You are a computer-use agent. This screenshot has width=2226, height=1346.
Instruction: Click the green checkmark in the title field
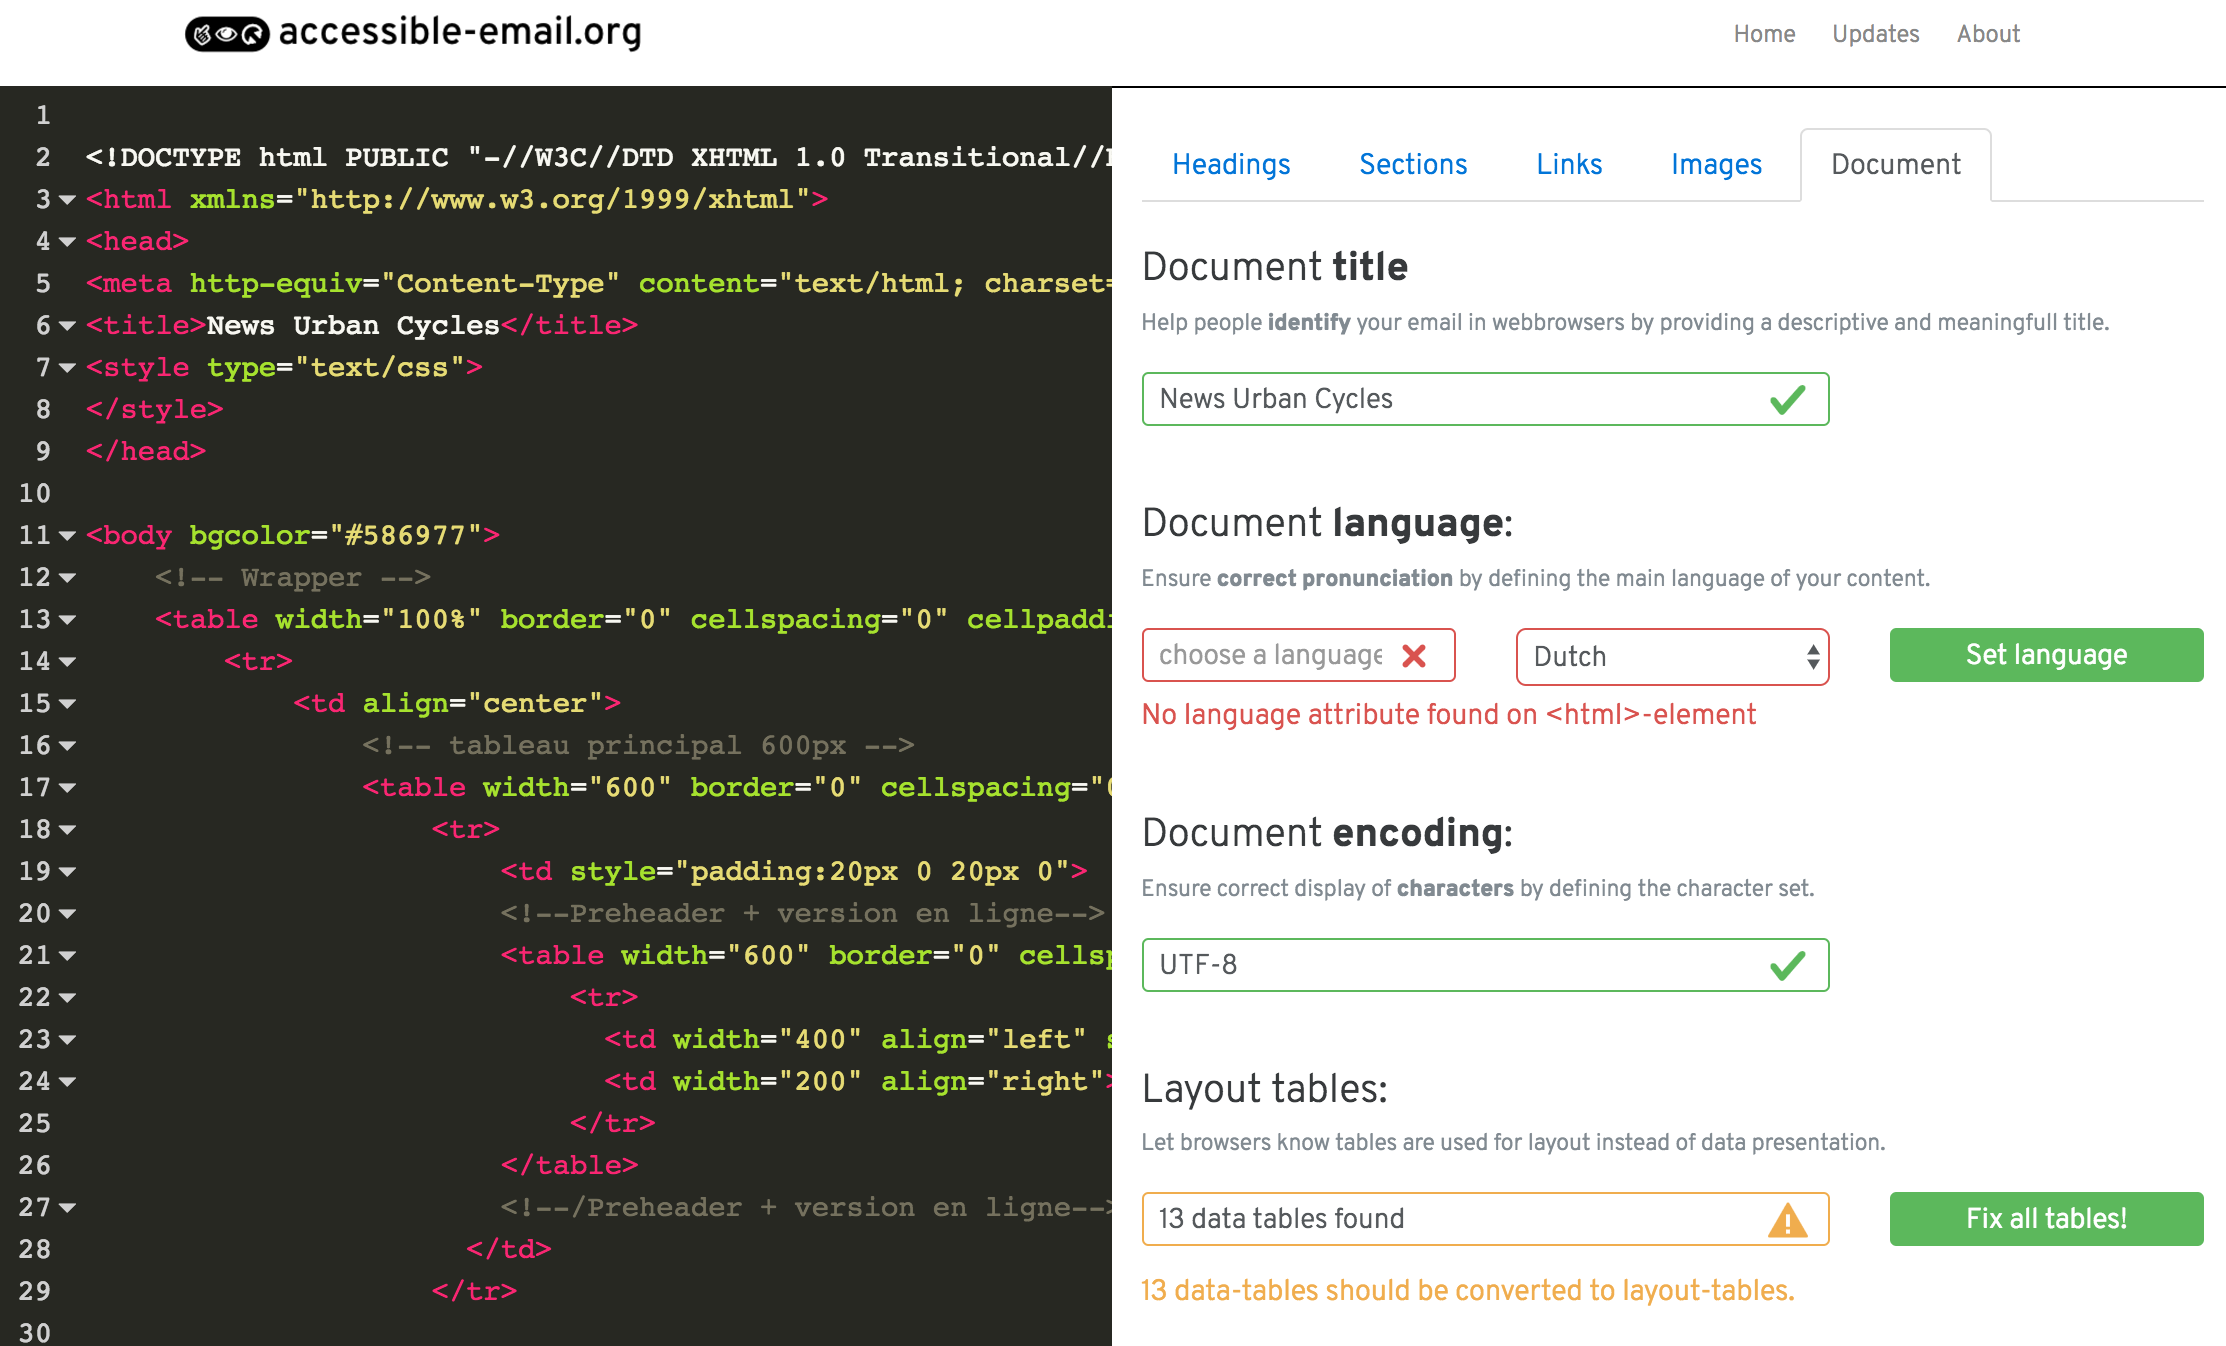(1787, 399)
